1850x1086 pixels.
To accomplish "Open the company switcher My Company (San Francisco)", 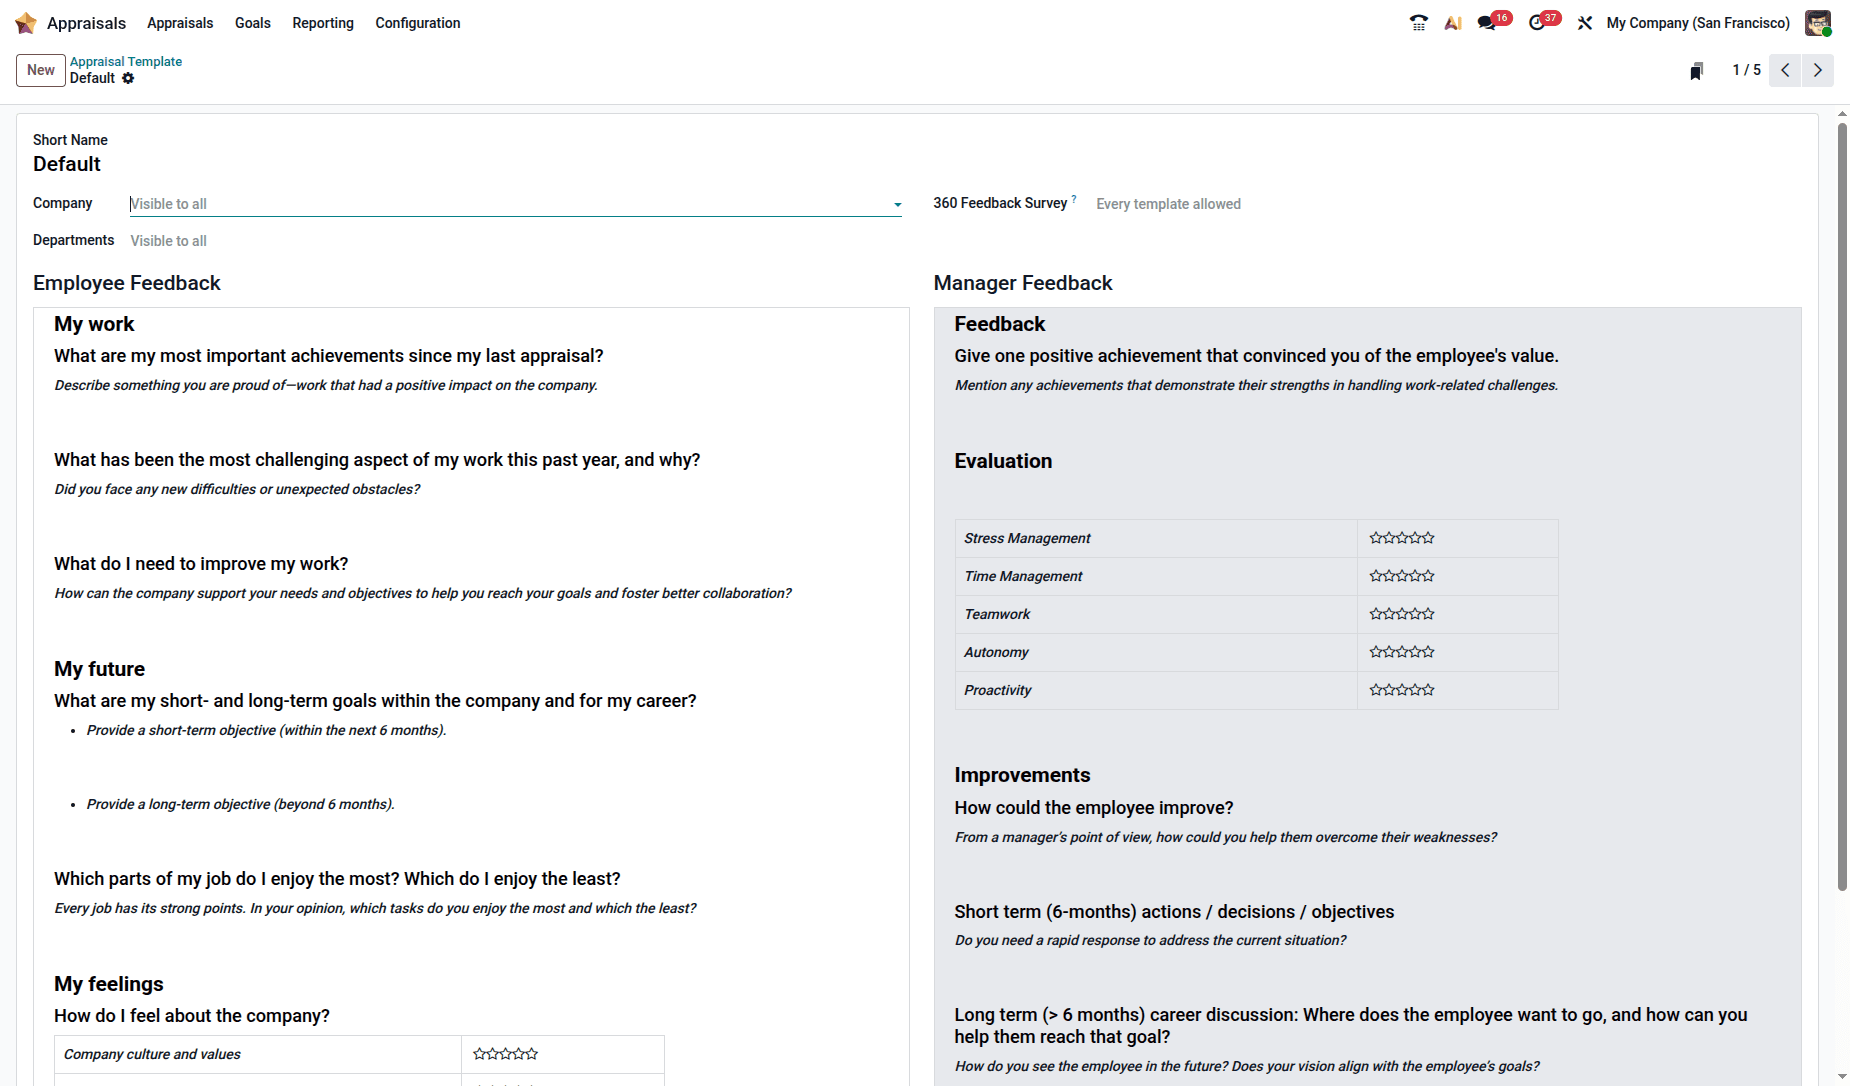I will [x=1698, y=23].
